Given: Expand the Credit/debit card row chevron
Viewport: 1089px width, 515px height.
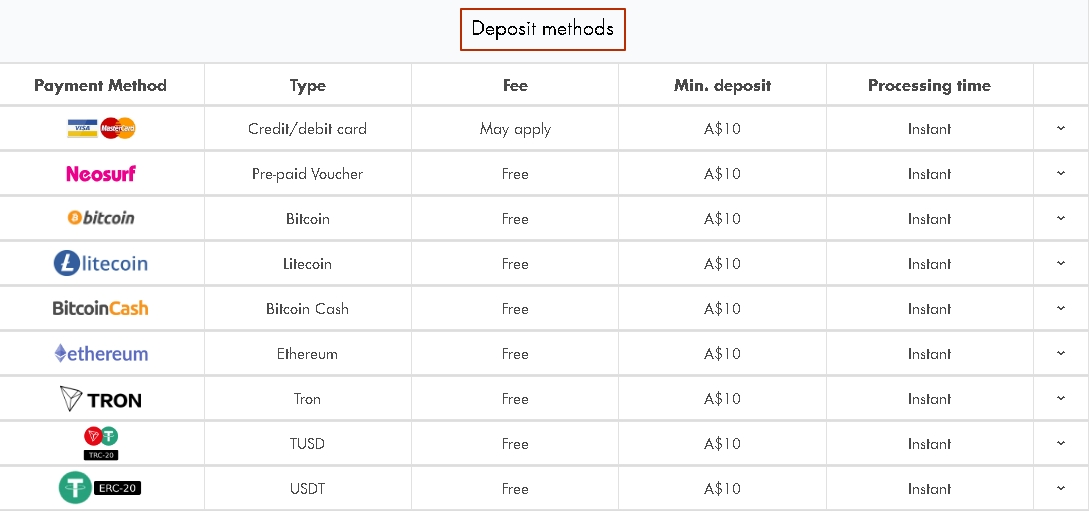Looking at the screenshot, I should pyautogui.click(x=1061, y=128).
